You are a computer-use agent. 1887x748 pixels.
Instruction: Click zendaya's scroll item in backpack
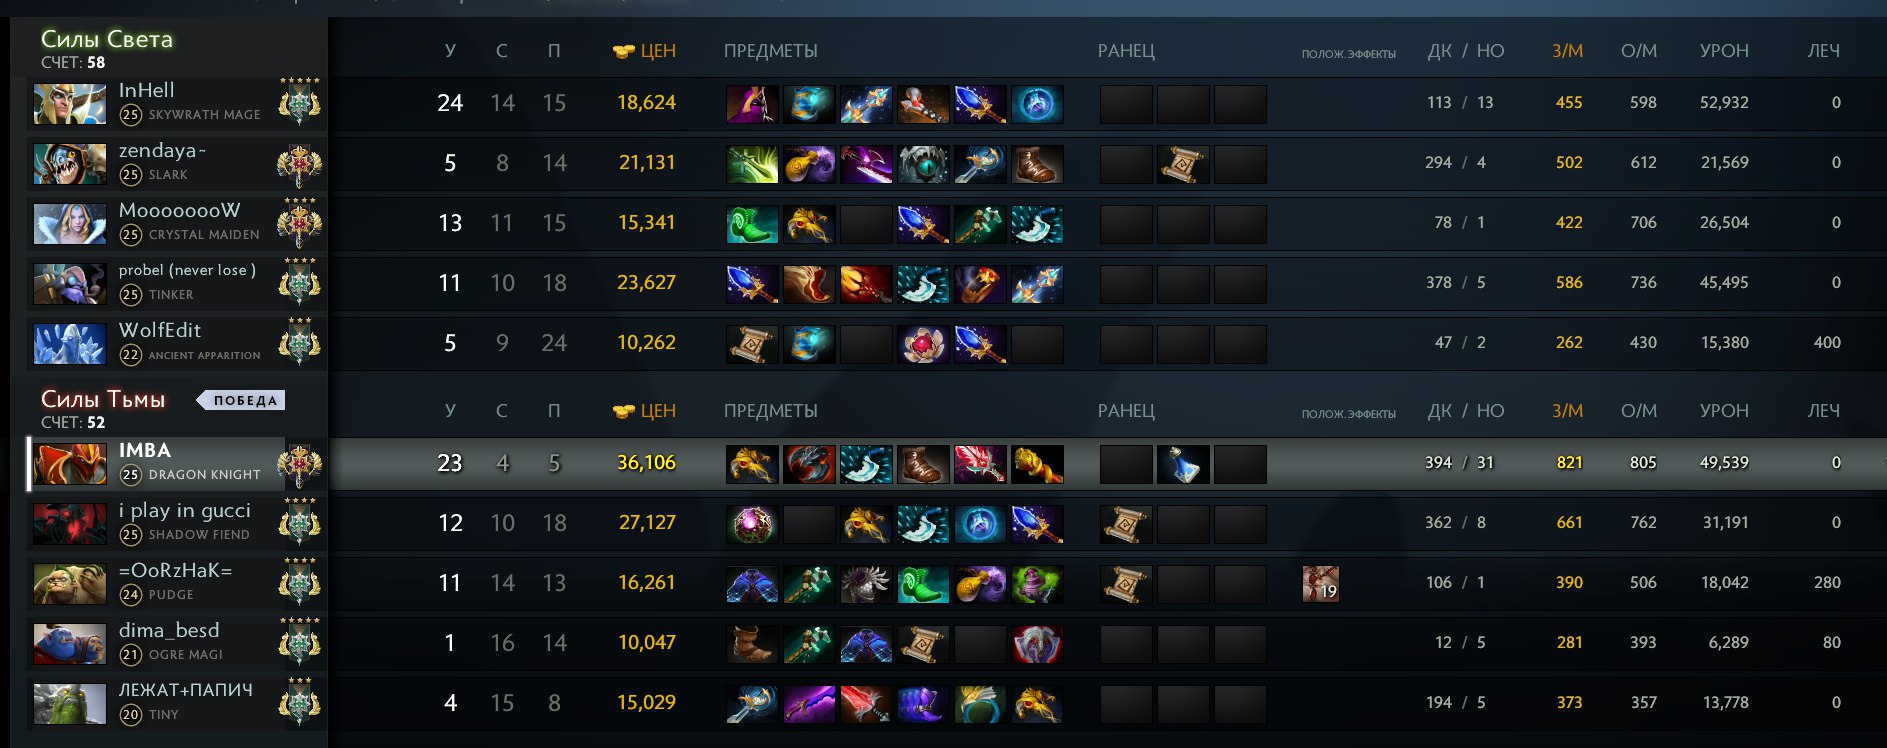1183,164
